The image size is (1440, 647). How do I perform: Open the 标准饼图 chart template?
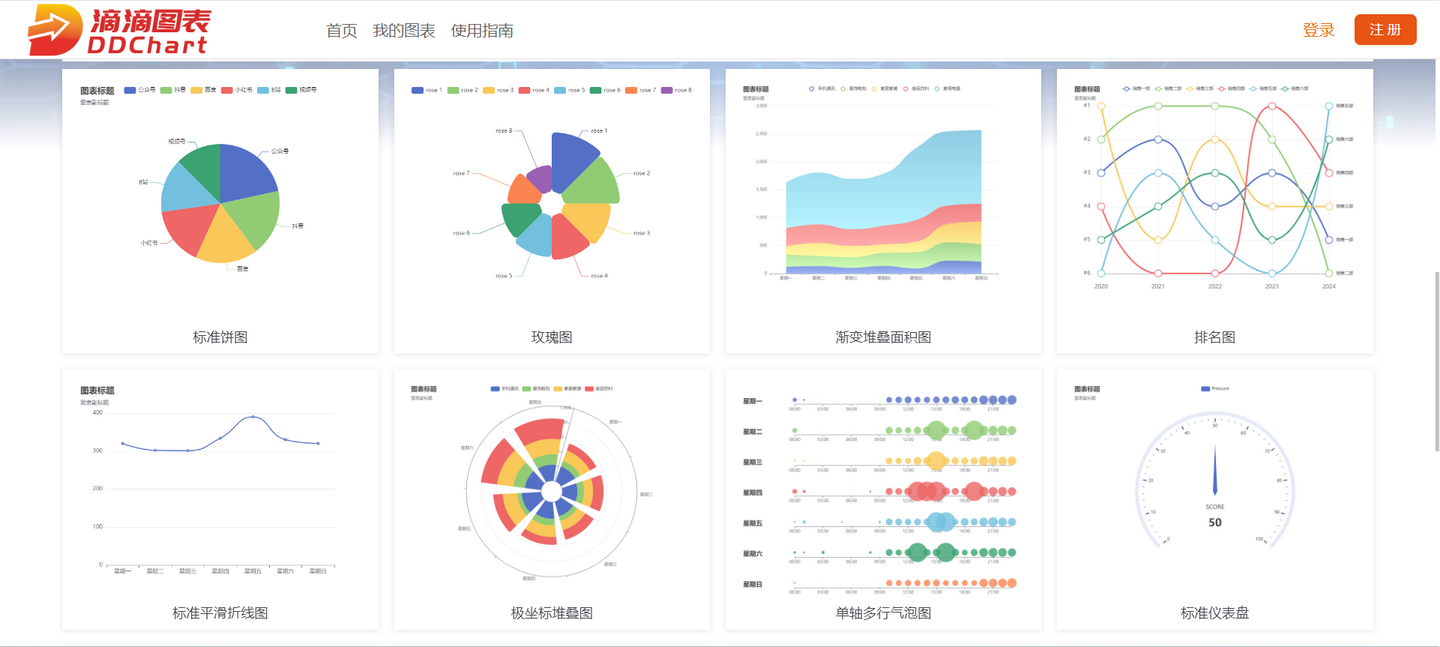[x=219, y=339]
